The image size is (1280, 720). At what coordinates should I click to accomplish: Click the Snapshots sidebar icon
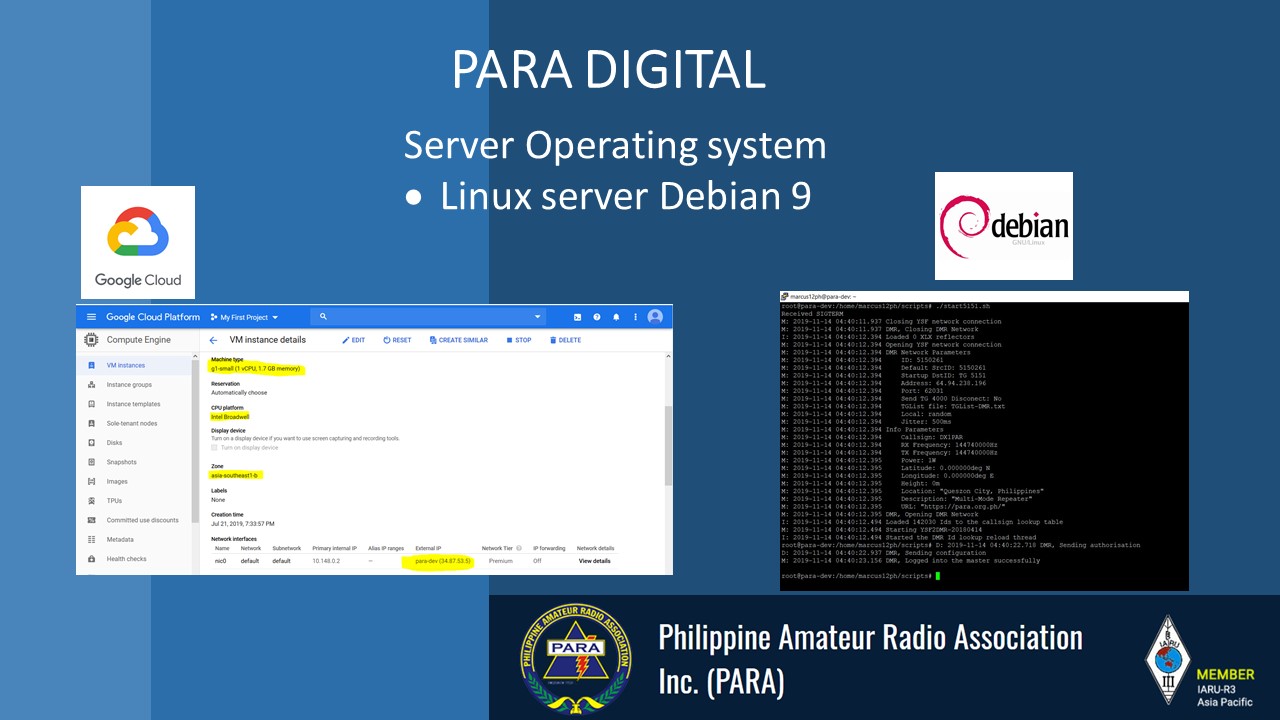92,462
